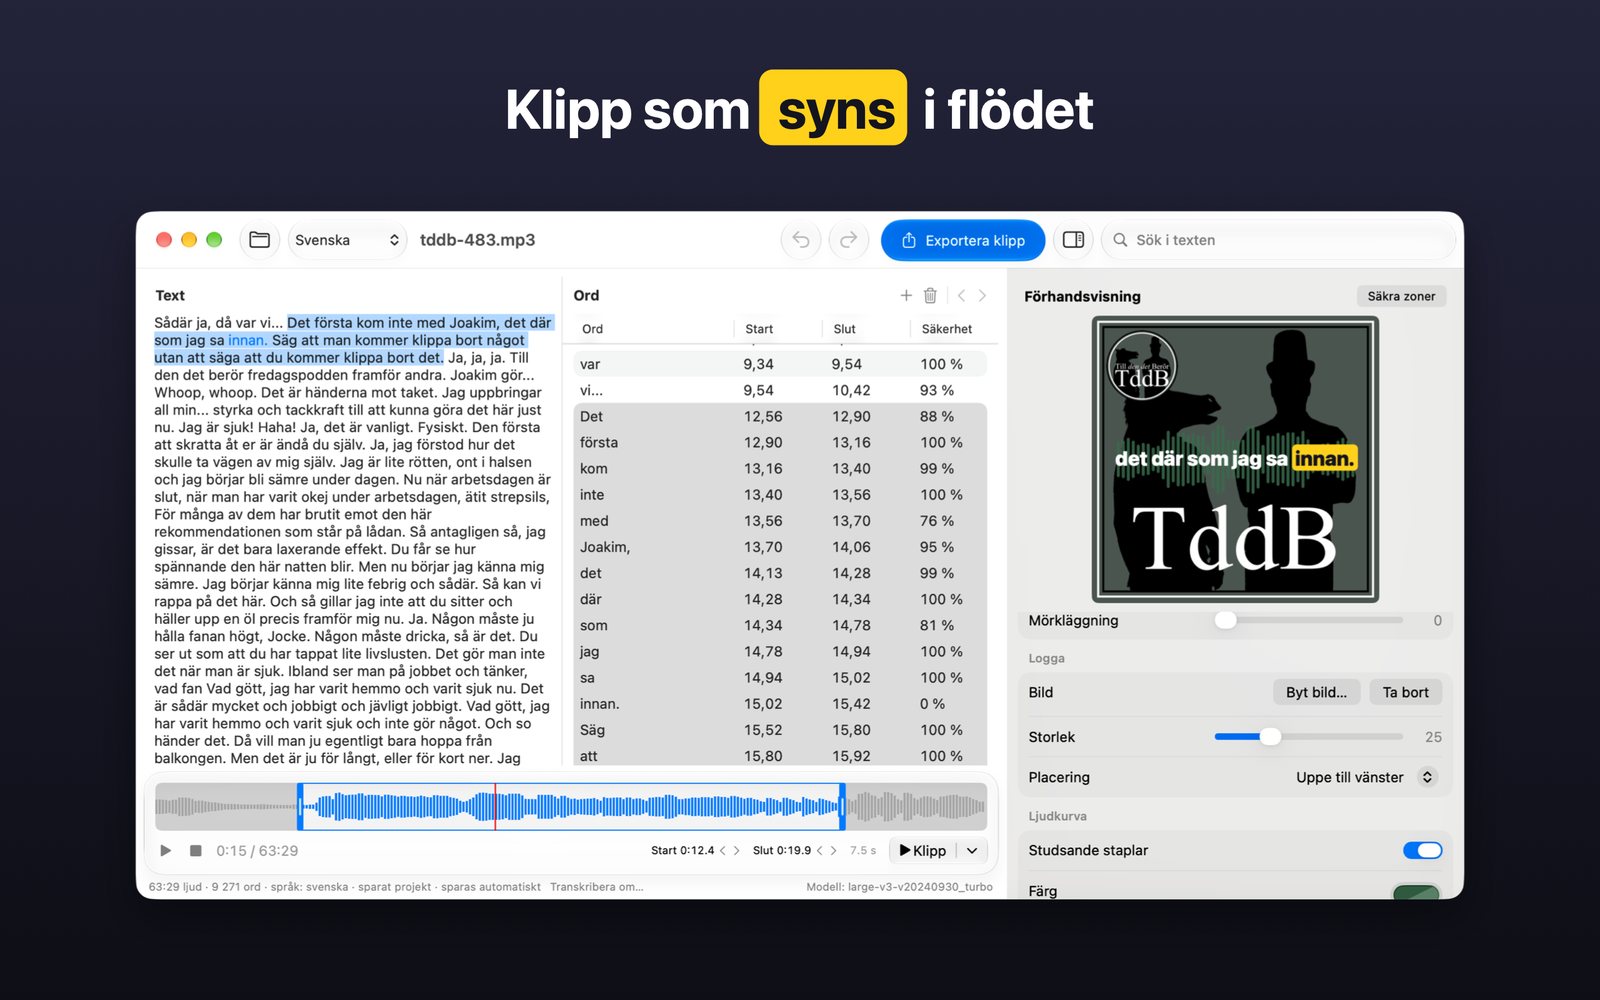Go to previous item in Ord panel

tap(961, 295)
